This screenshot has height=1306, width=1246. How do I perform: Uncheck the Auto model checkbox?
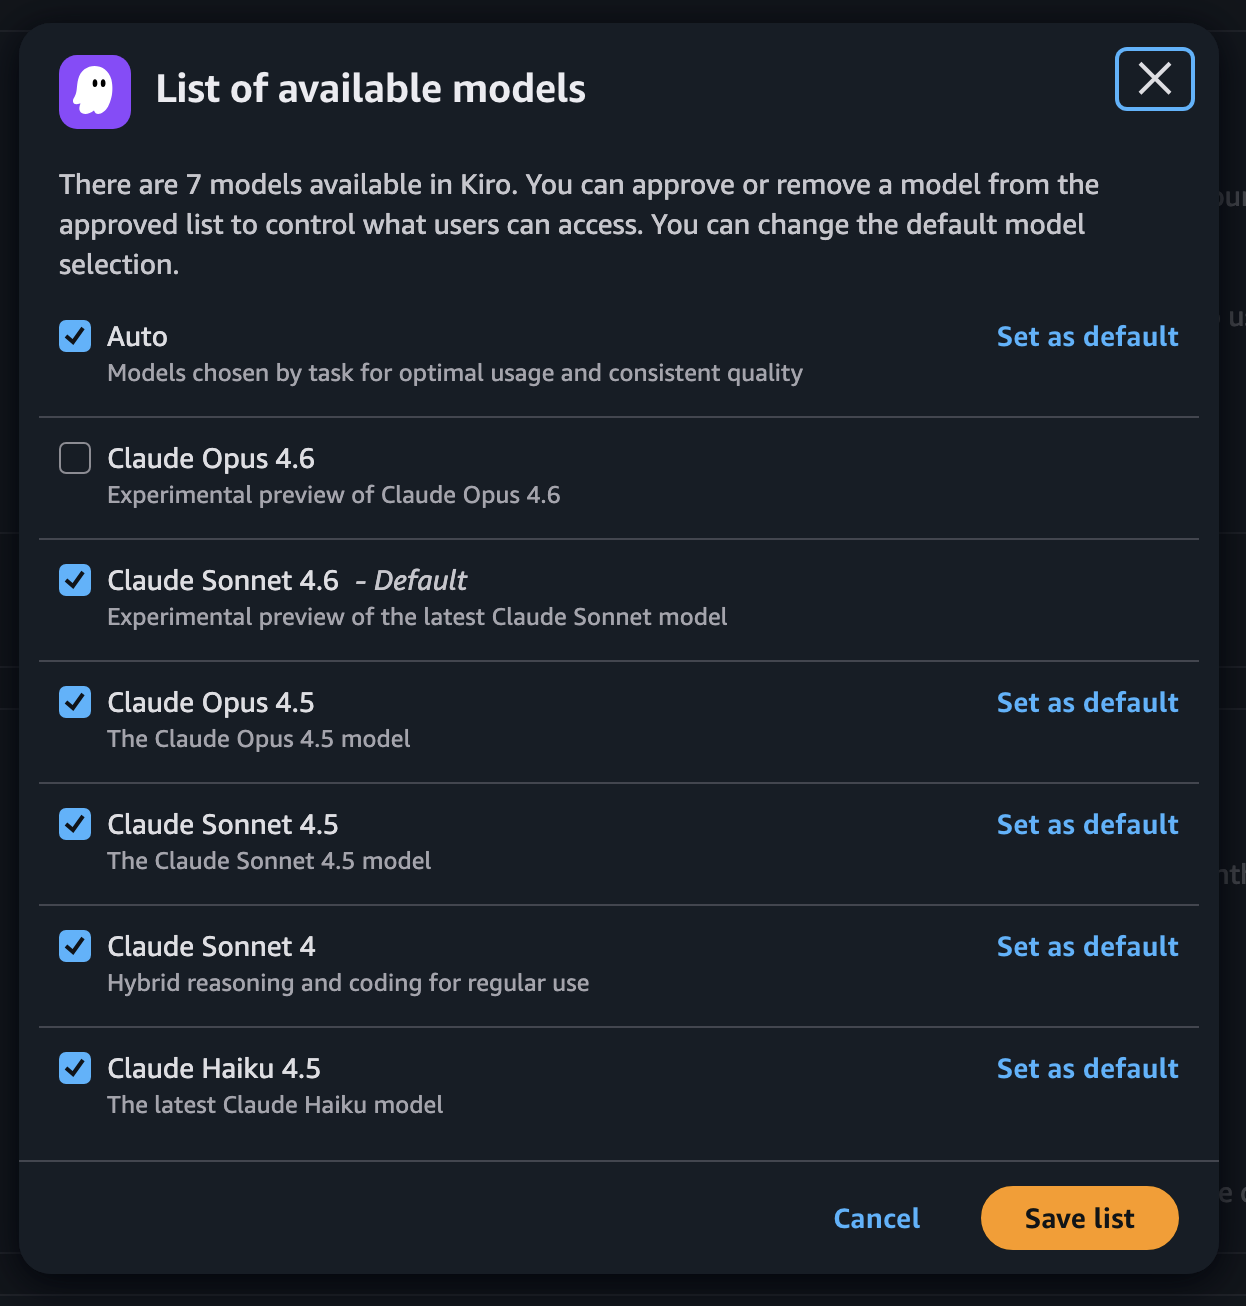click(74, 336)
